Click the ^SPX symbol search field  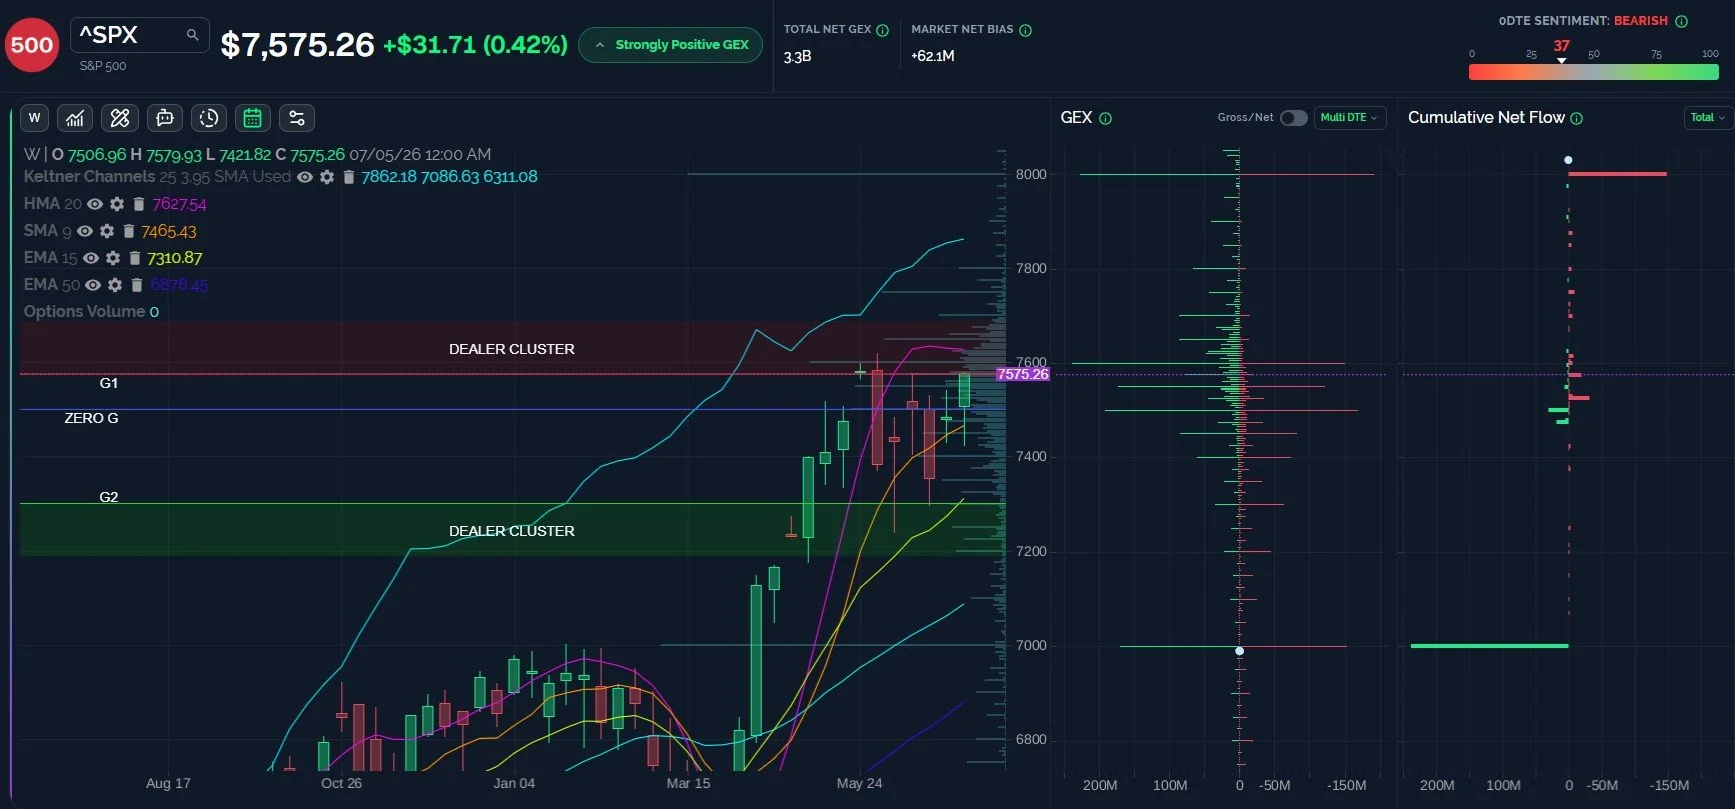(x=140, y=35)
